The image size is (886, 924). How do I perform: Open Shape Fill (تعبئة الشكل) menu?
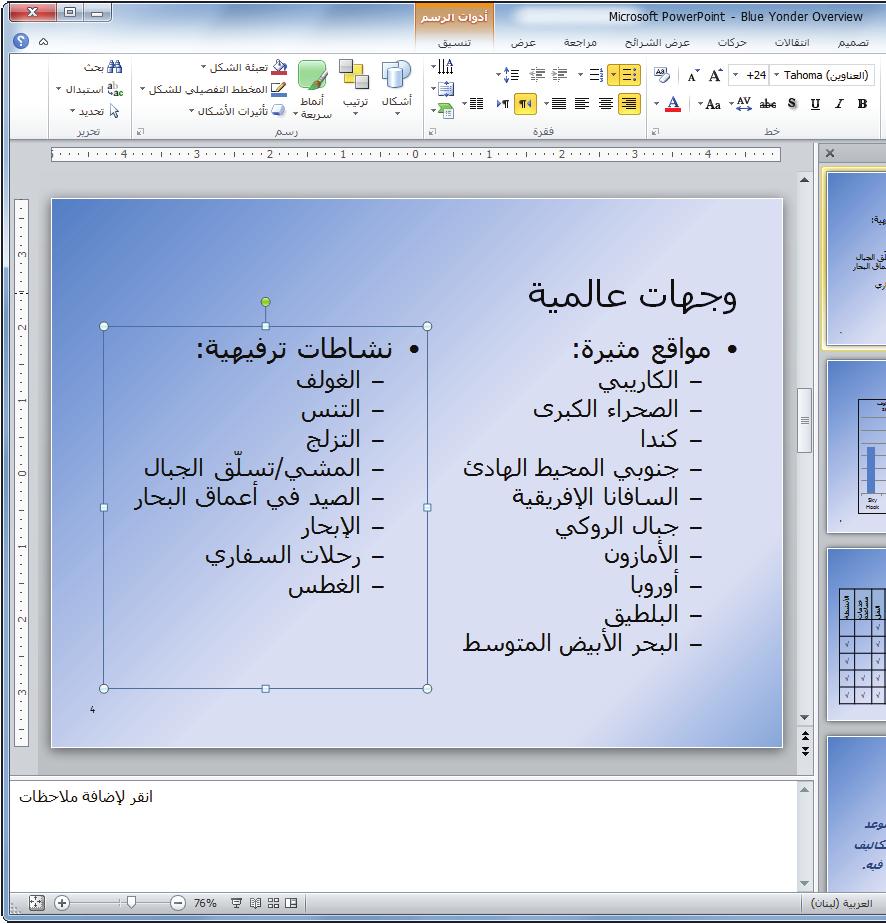pyautogui.click(x=244, y=67)
